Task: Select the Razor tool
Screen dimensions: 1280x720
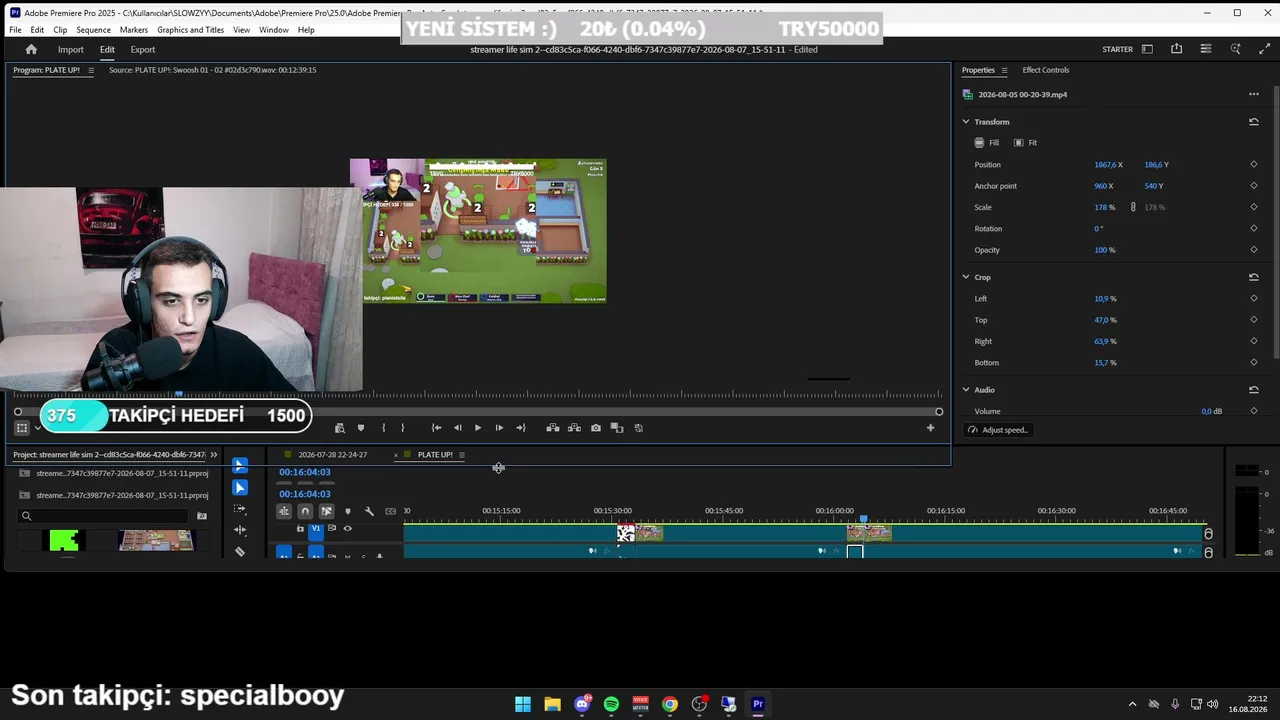Action: tap(240, 551)
